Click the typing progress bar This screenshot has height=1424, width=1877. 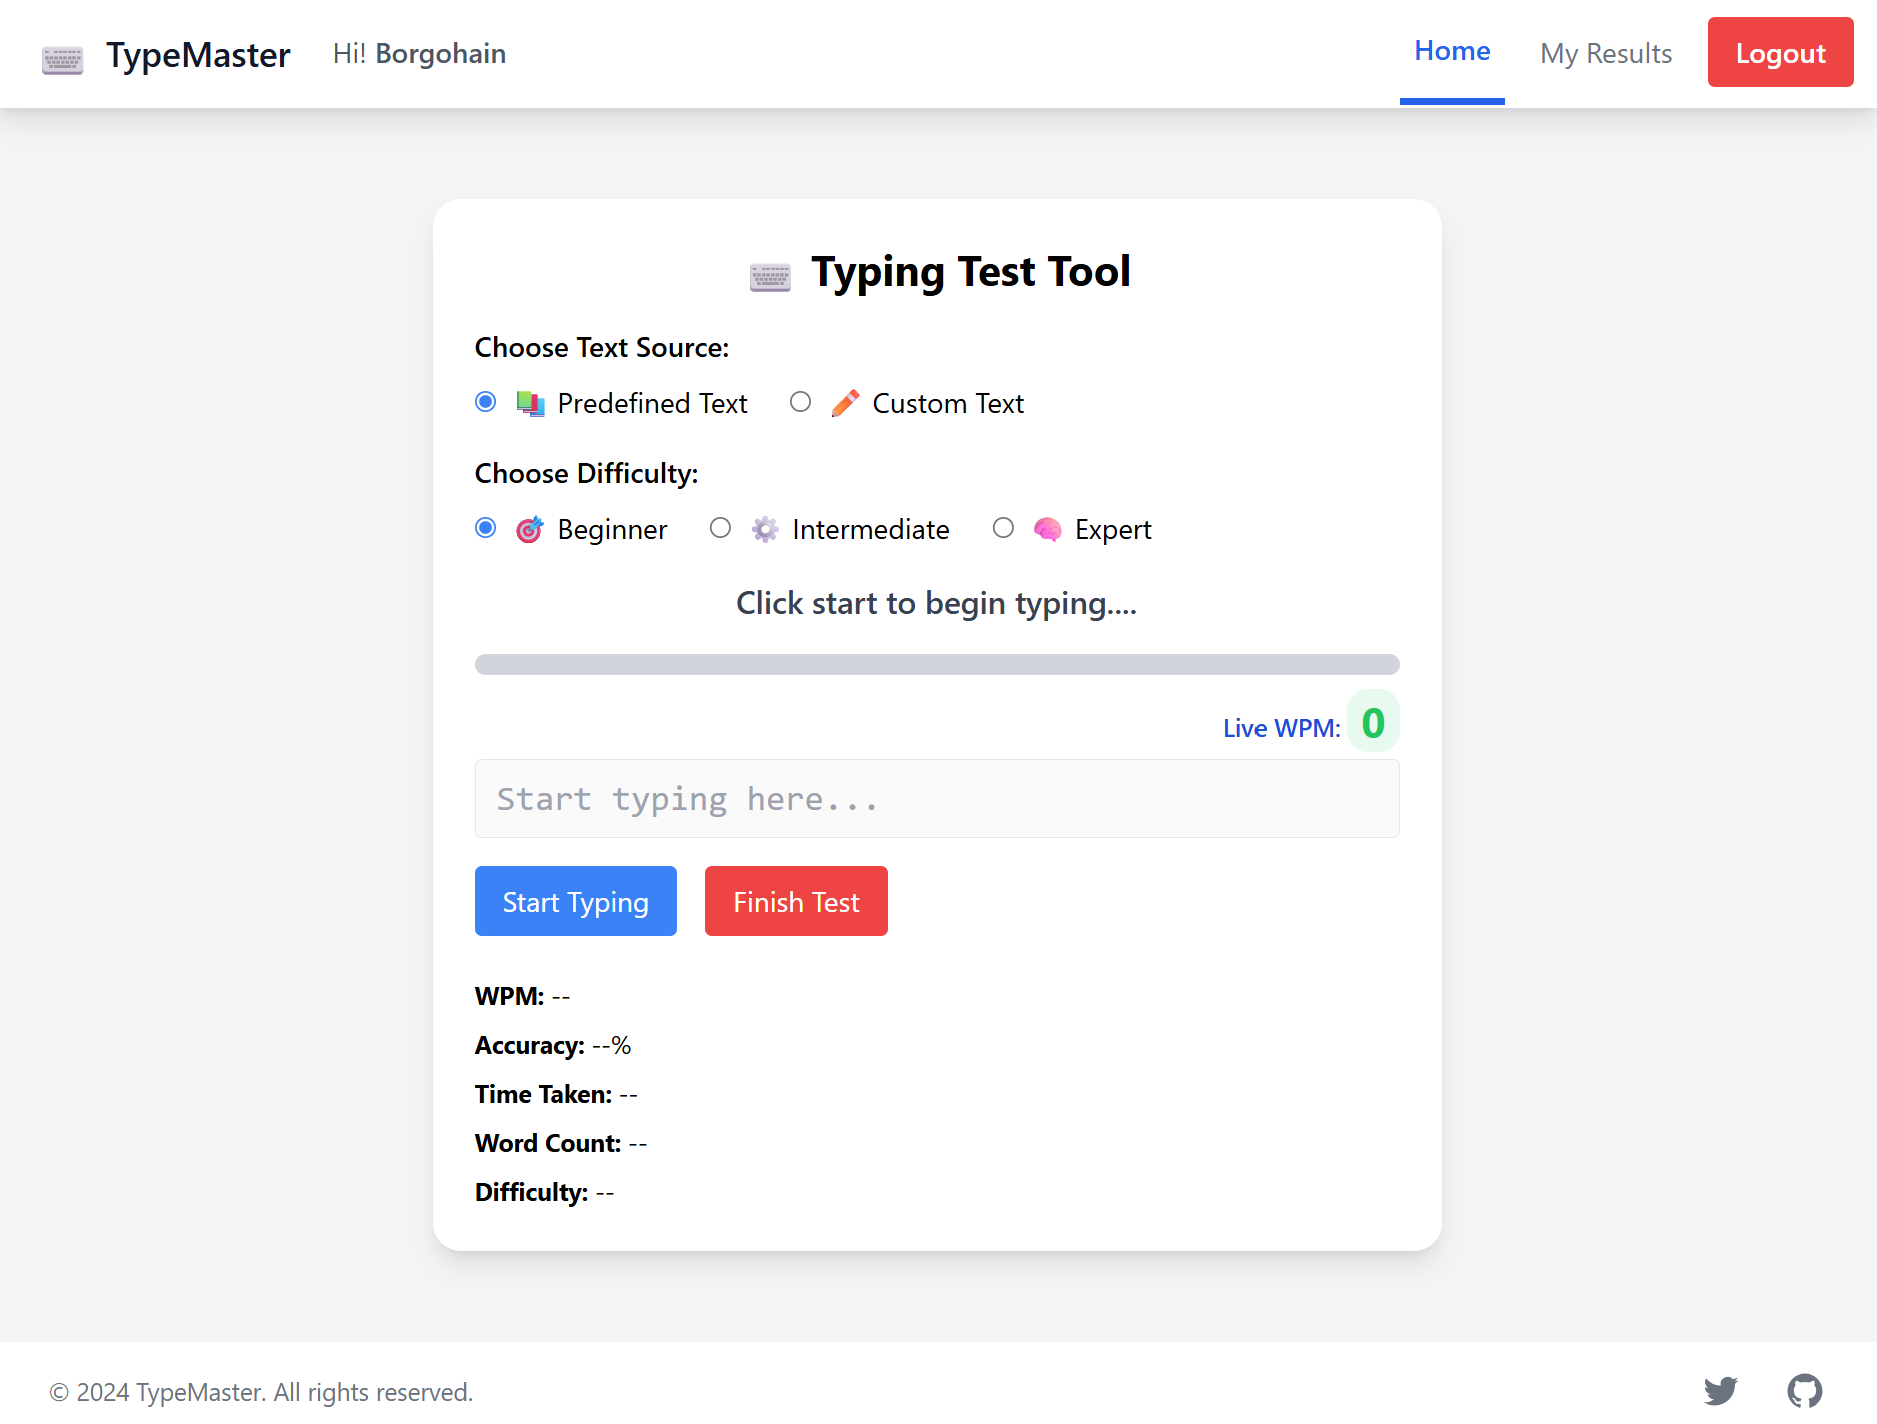pos(937,665)
